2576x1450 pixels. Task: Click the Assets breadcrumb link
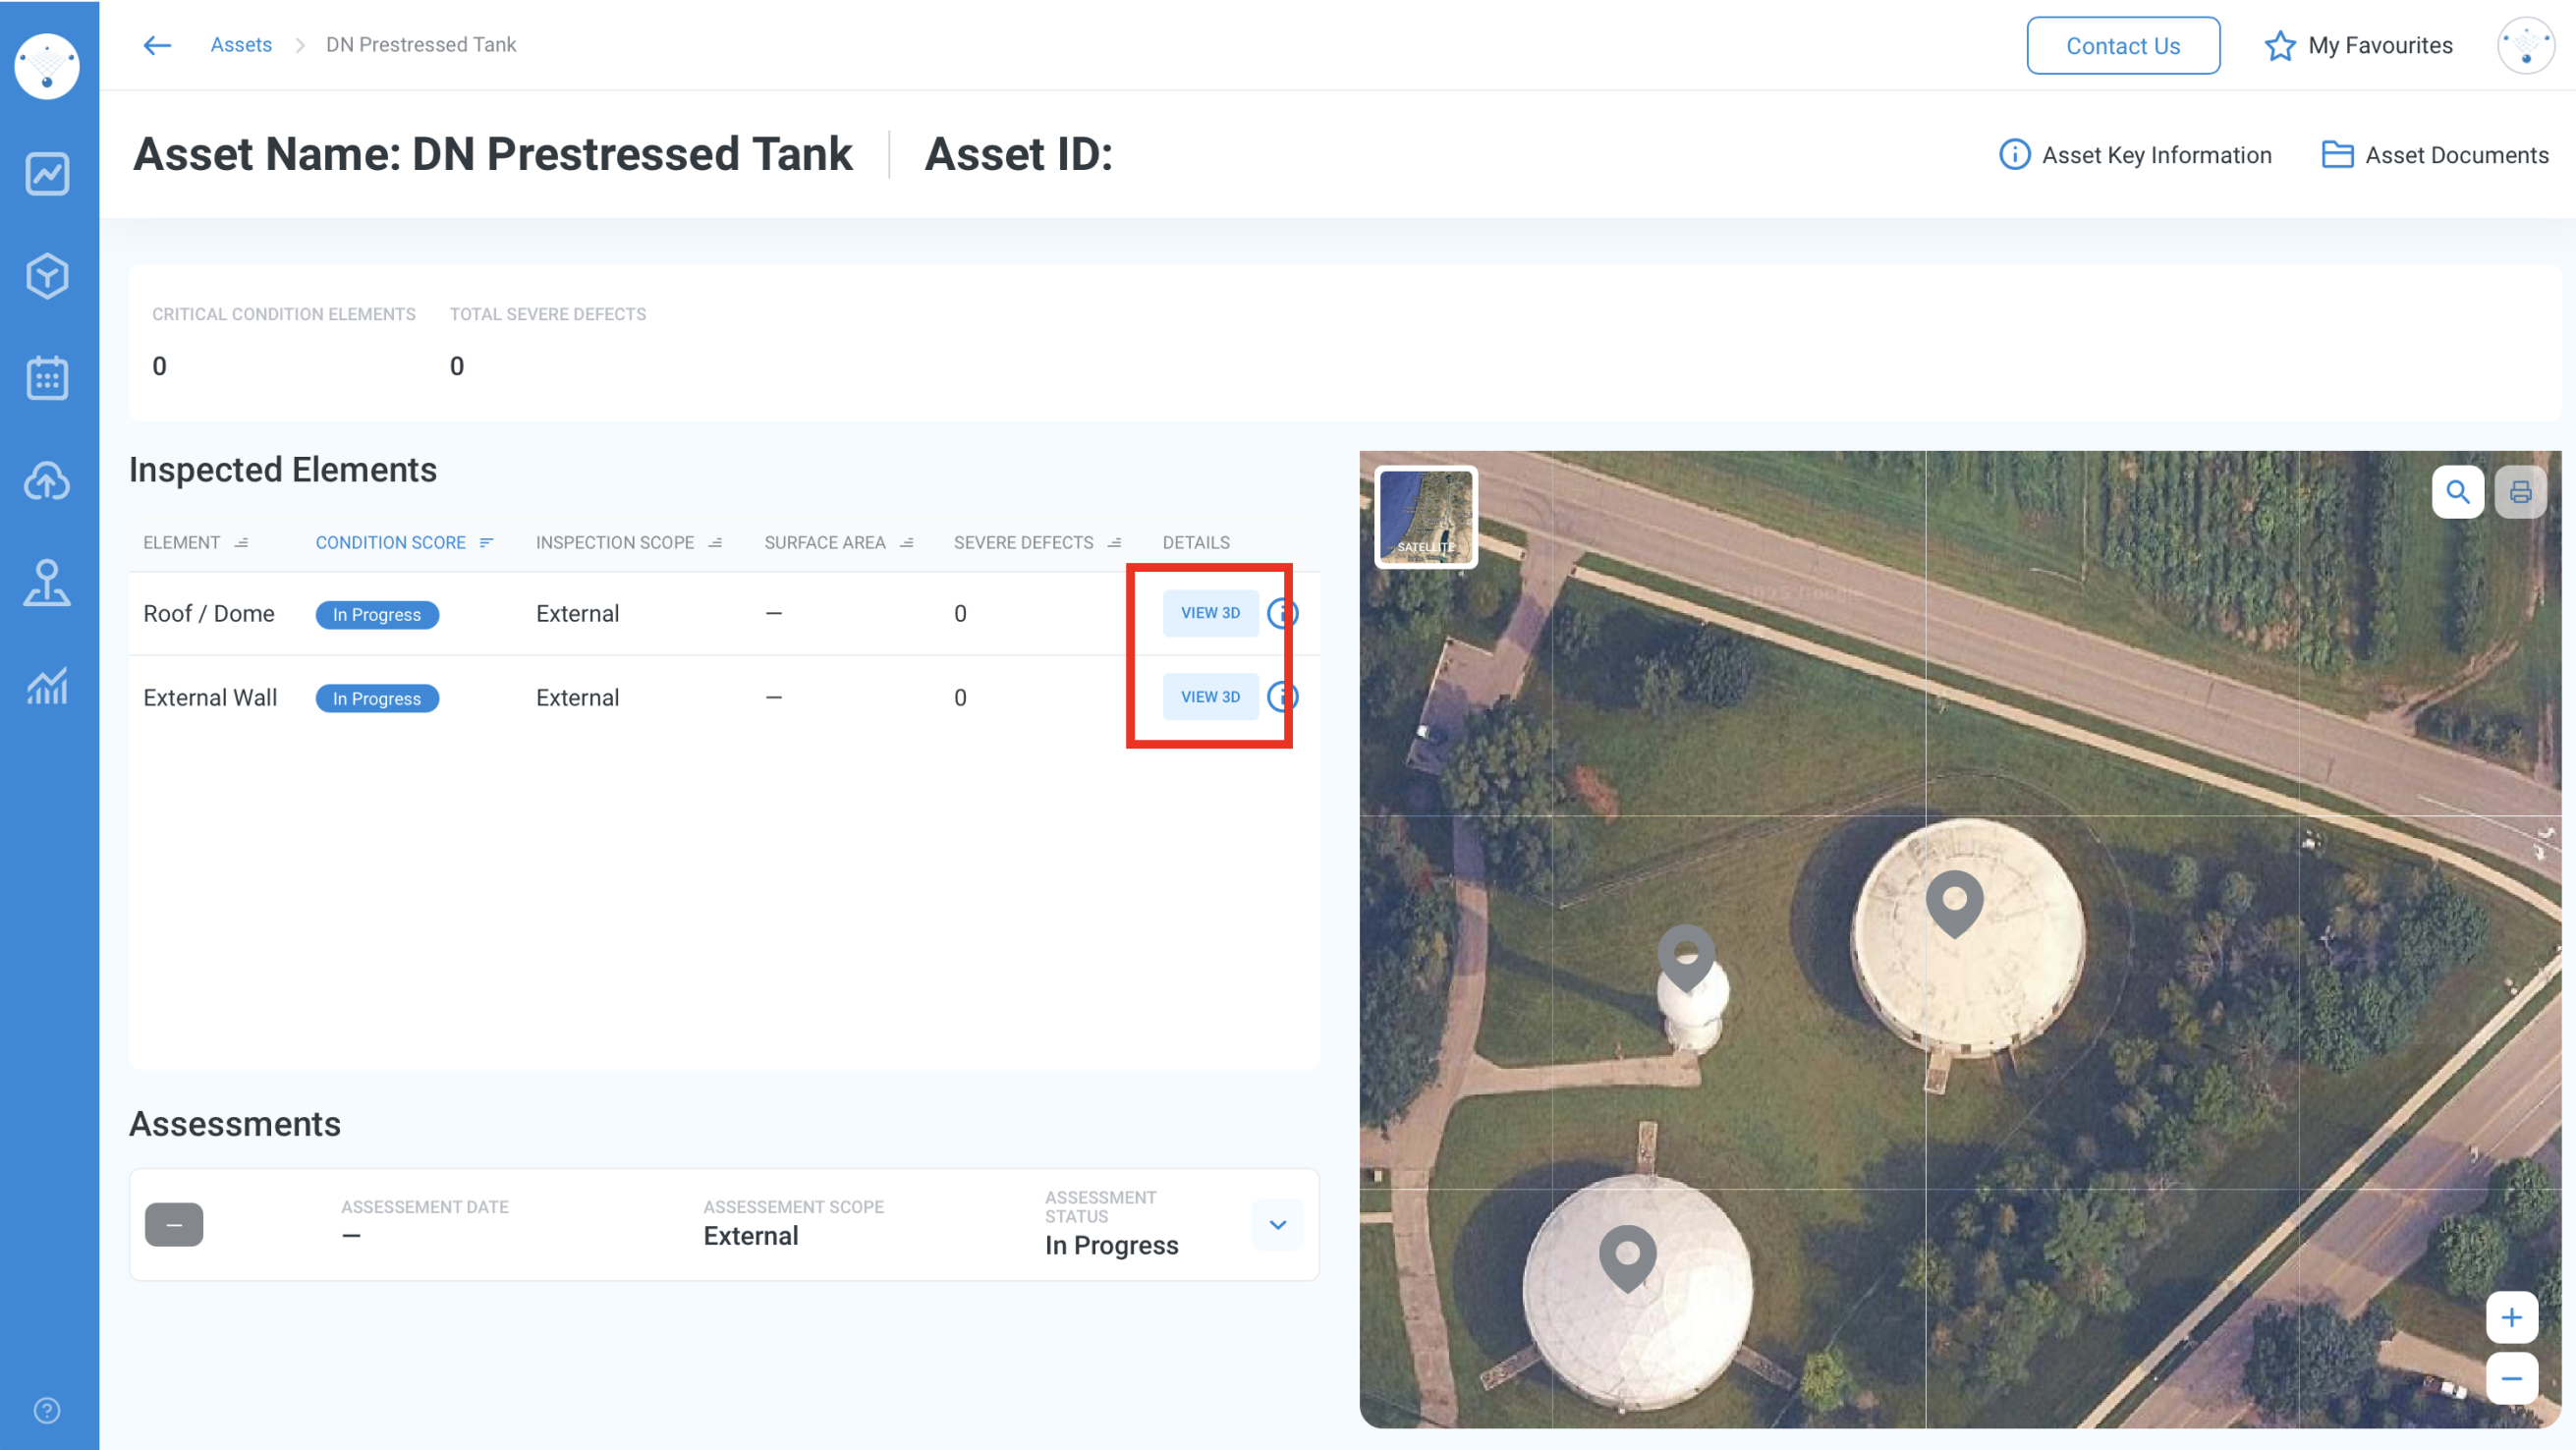(x=241, y=45)
